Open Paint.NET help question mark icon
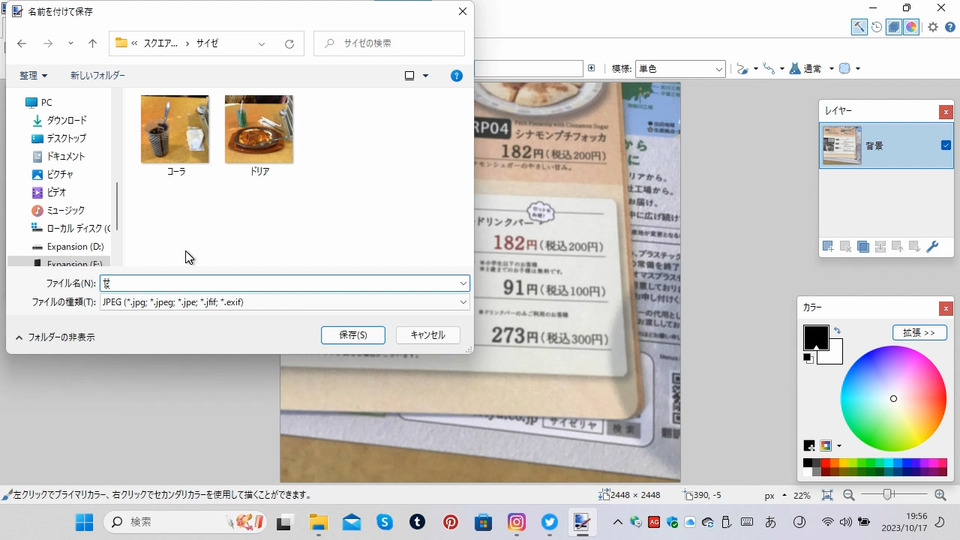The width and height of the screenshot is (960, 540). pyautogui.click(x=950, y=27)
